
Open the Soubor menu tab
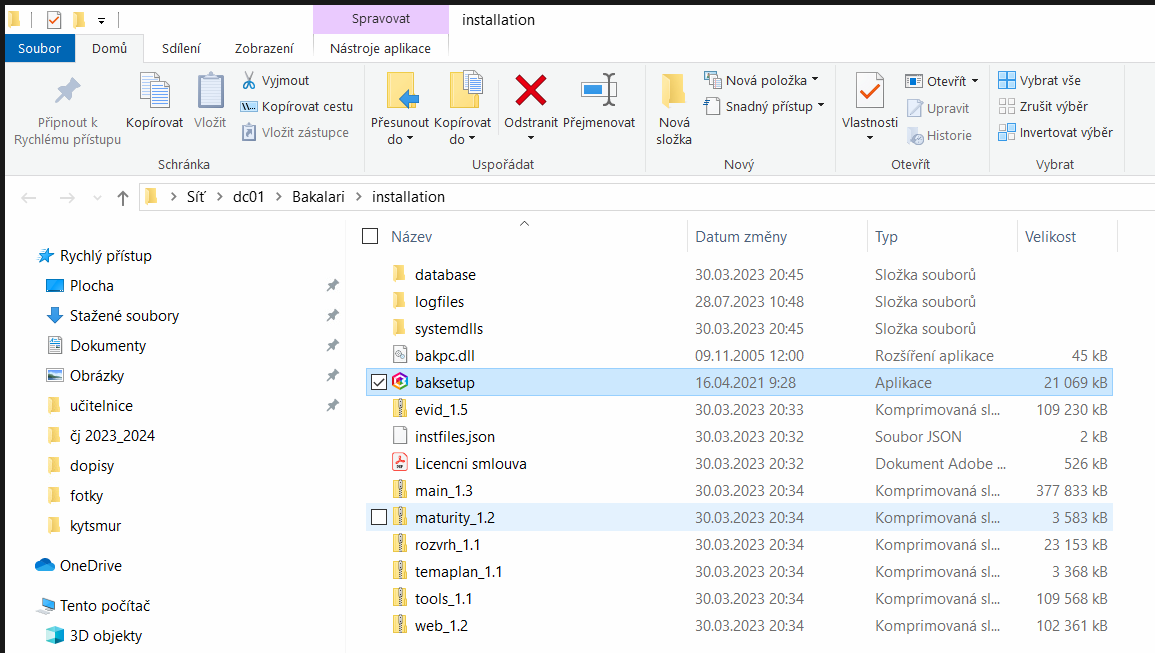click(39, 48)
